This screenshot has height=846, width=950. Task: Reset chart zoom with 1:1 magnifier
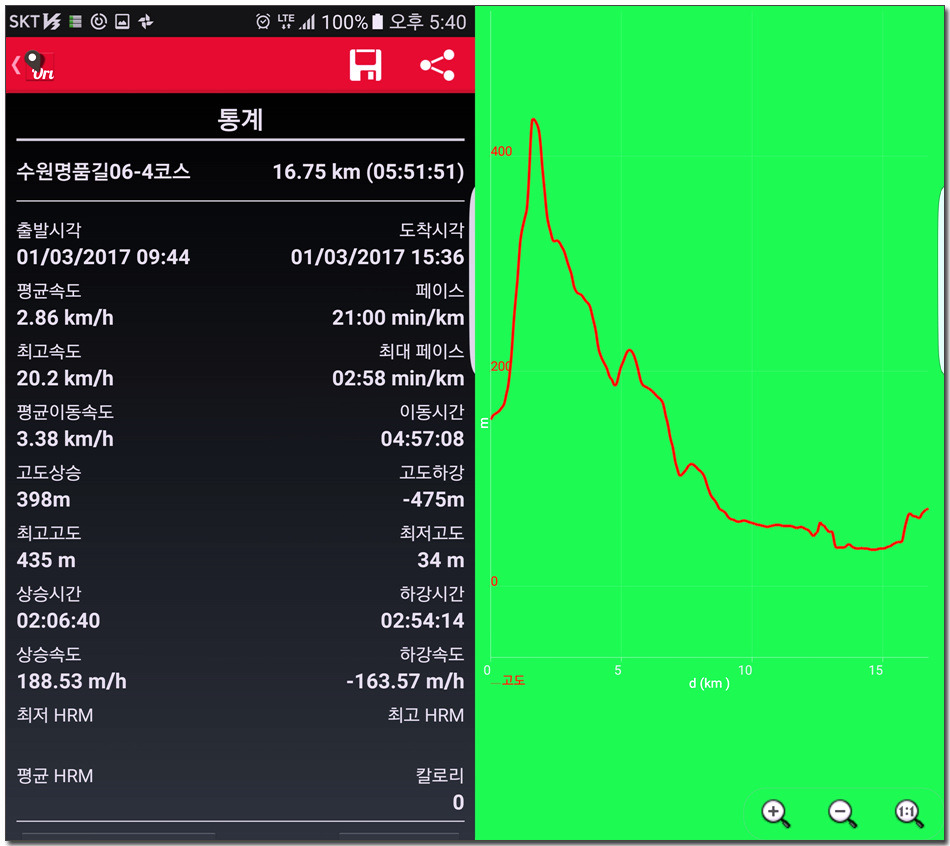(909, 813)
